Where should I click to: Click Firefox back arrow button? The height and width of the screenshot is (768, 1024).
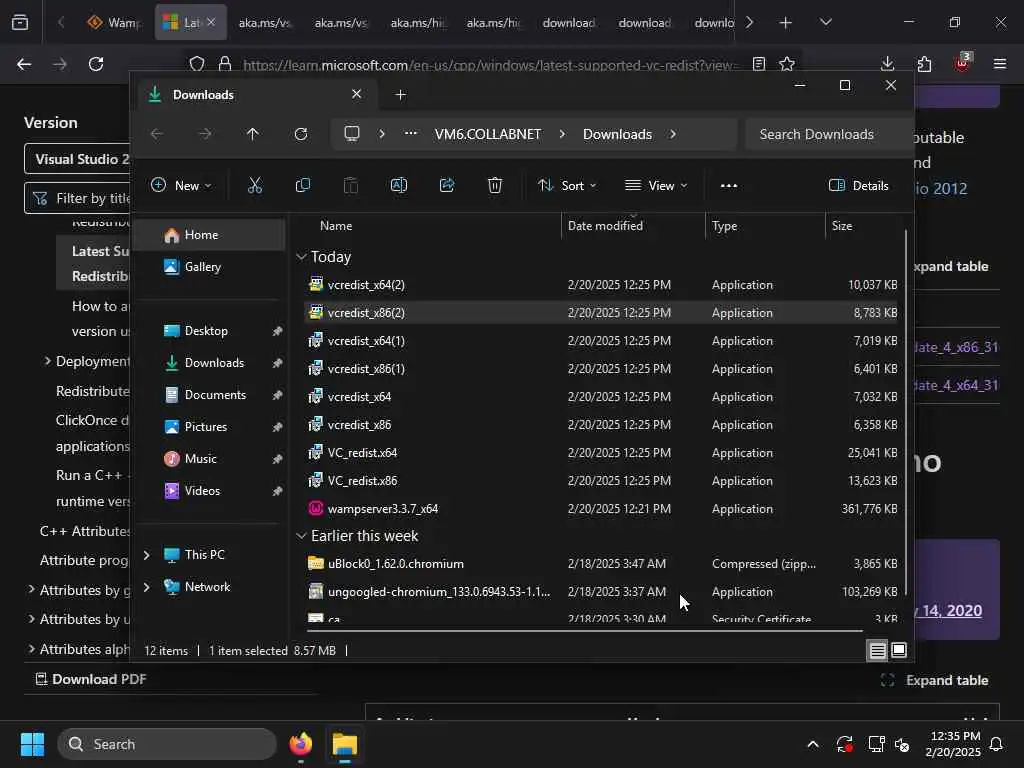click(24, 64)
